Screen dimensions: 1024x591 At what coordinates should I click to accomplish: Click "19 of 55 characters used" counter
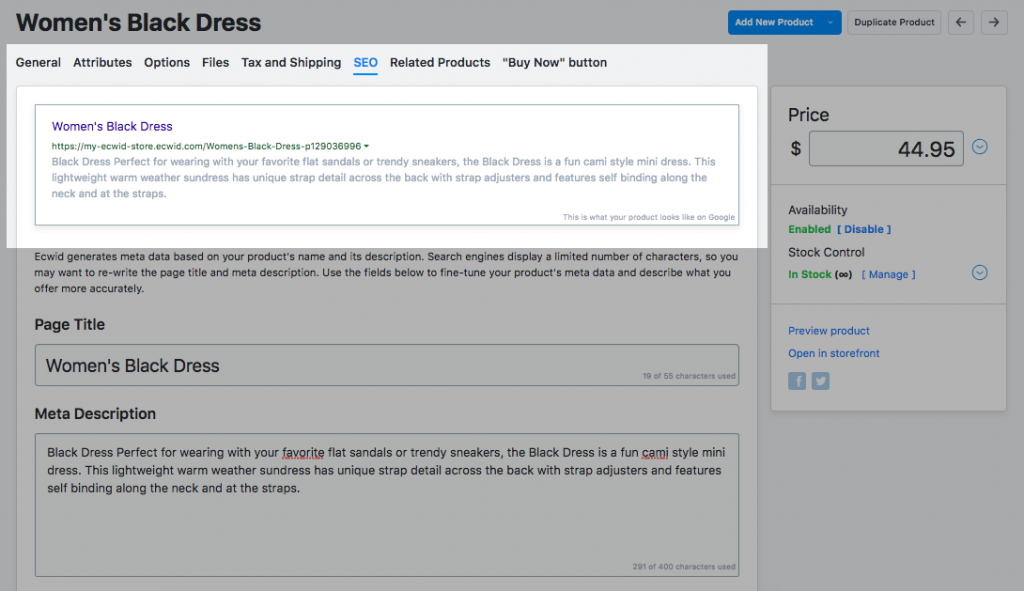(x=689, y=376)
